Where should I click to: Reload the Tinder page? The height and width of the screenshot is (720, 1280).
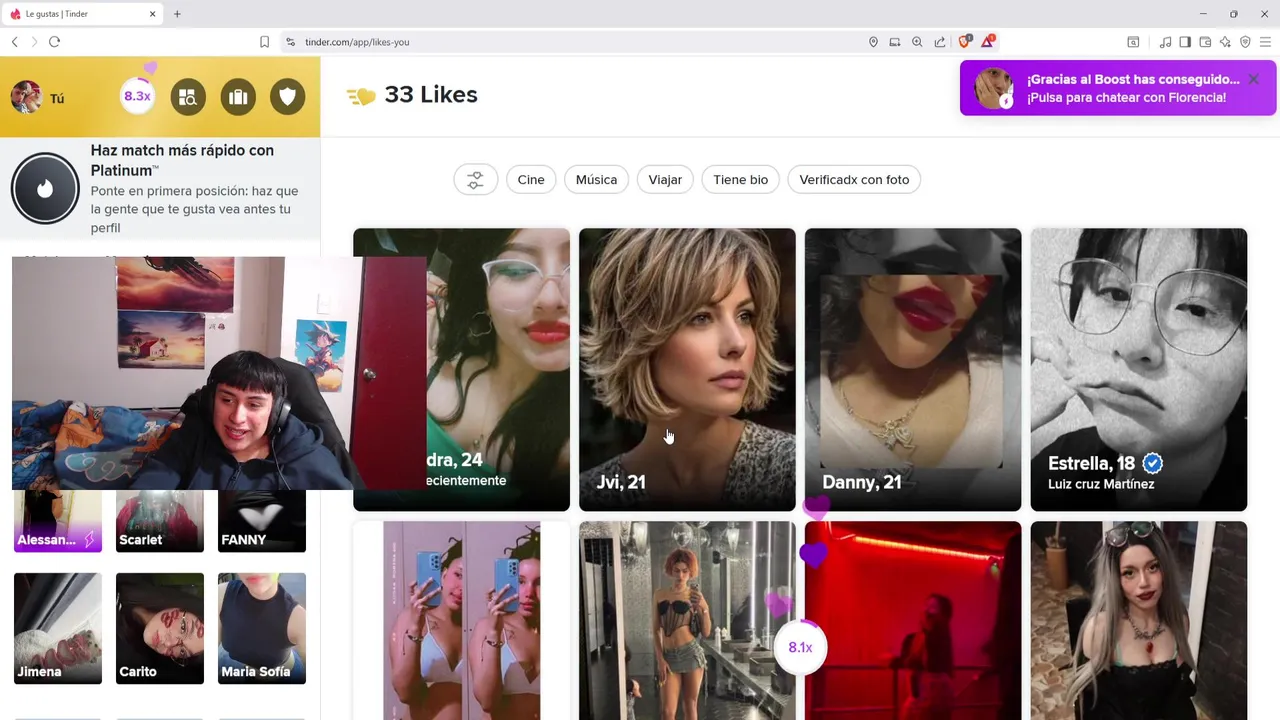tap(54, 42)
